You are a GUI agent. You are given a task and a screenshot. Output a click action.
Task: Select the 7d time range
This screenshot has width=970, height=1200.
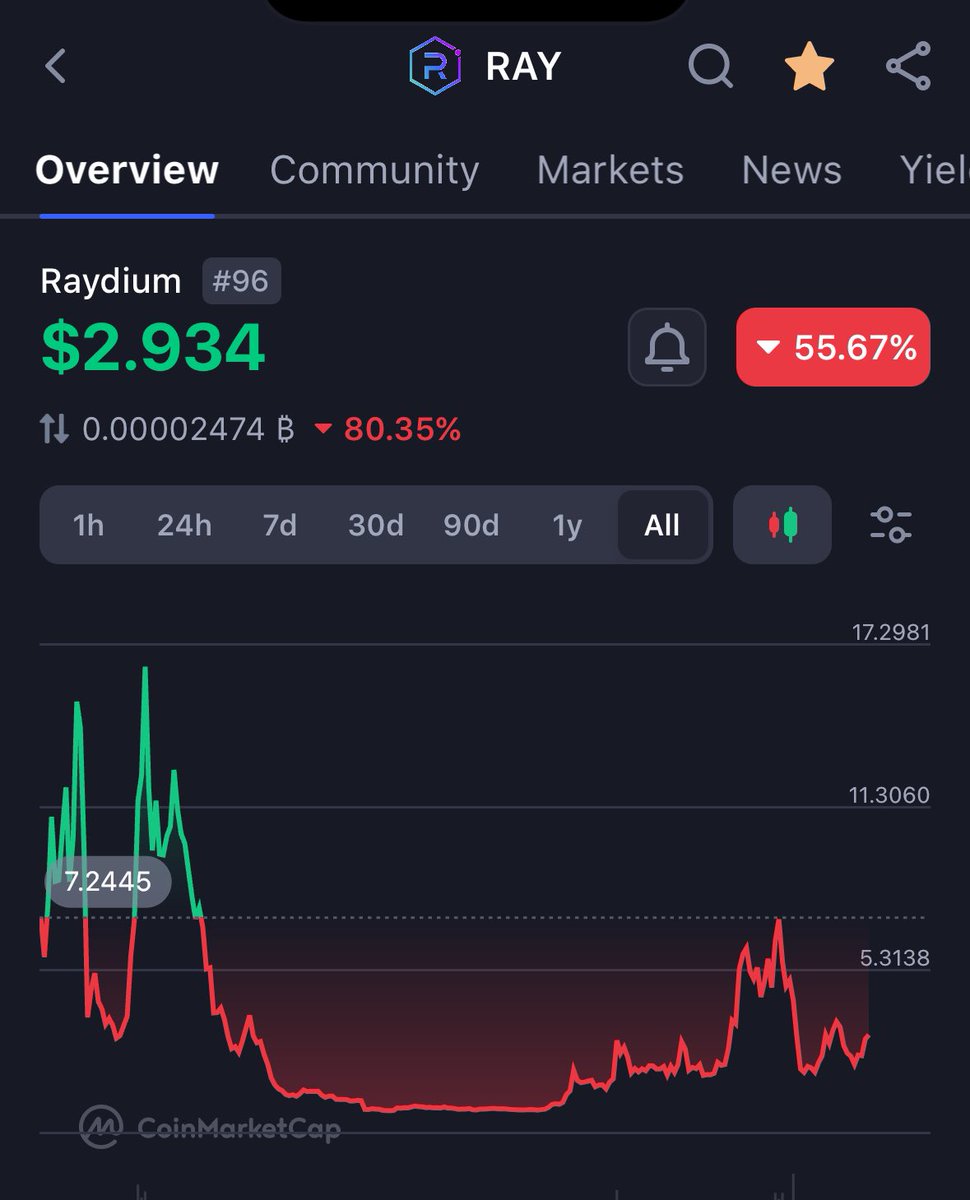[x=280, y=525]
